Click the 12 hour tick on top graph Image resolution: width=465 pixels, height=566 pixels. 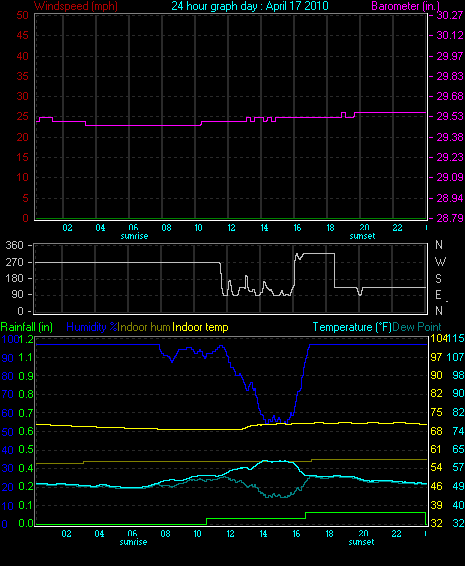[x=231, y=228]
